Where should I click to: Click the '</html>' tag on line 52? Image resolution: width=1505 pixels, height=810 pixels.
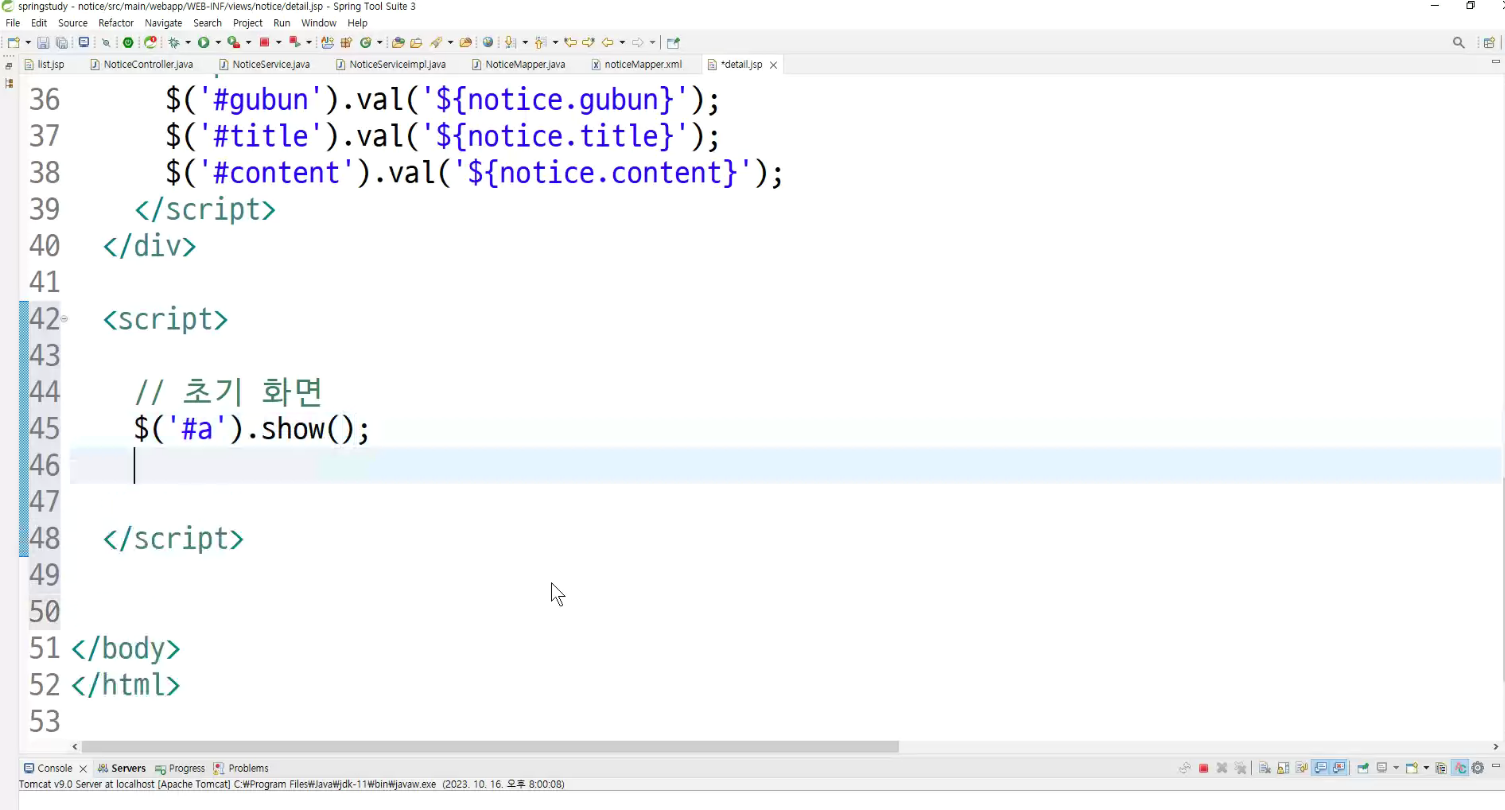coord(125,685)
